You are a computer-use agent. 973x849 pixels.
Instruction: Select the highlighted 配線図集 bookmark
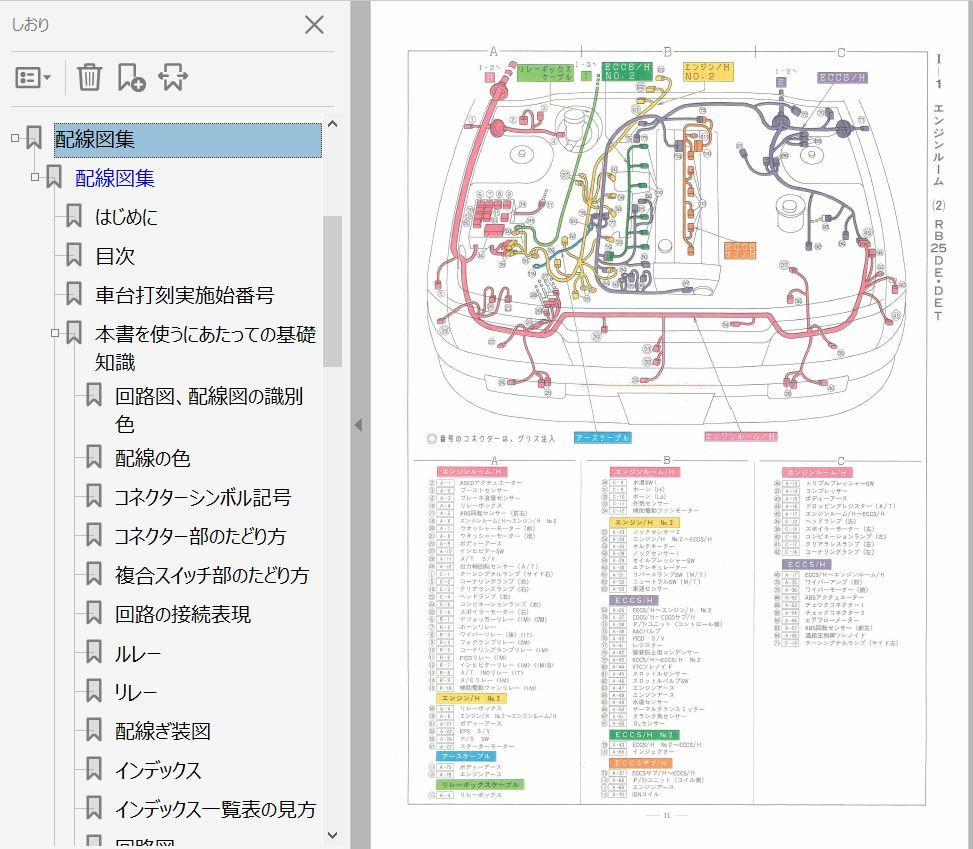click(187, 140)
